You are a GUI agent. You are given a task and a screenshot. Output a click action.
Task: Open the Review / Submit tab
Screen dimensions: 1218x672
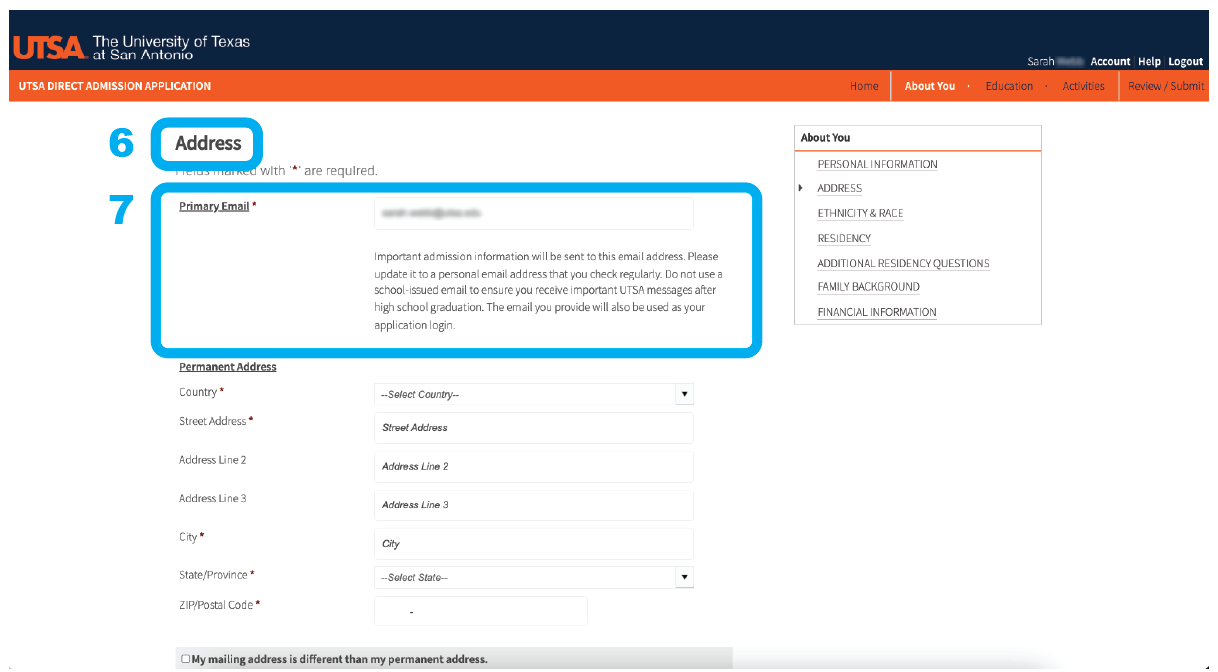(1165, 86)
